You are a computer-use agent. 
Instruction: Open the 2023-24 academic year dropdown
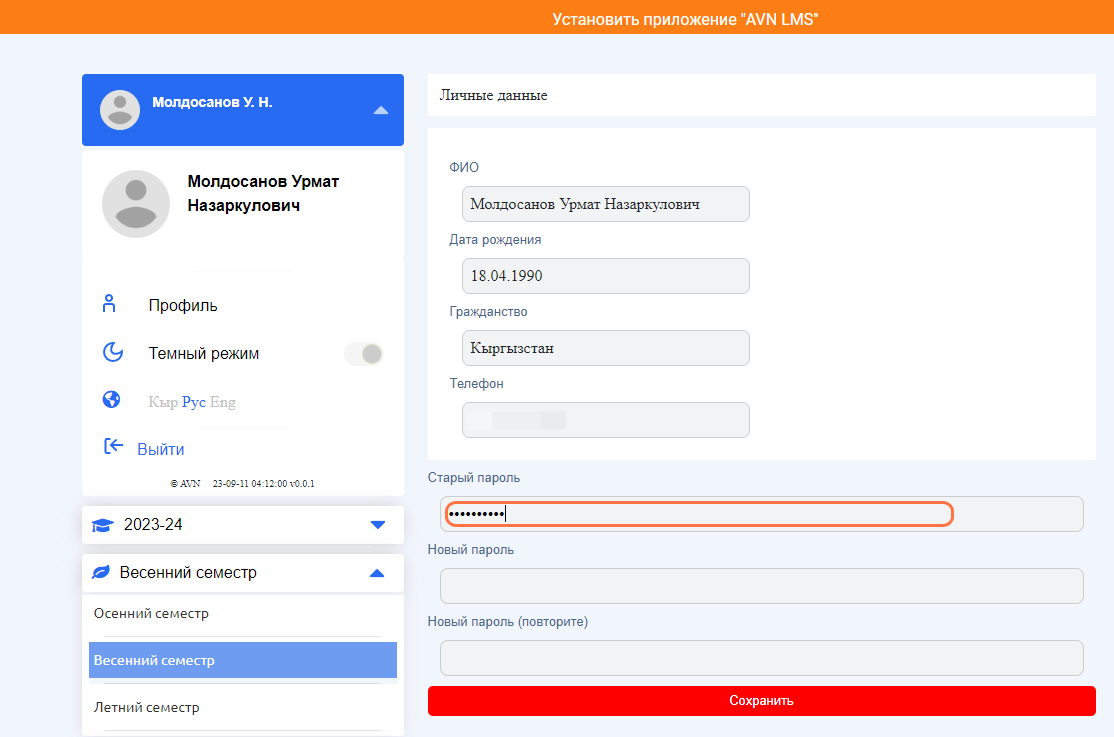(x=377, y=525)
